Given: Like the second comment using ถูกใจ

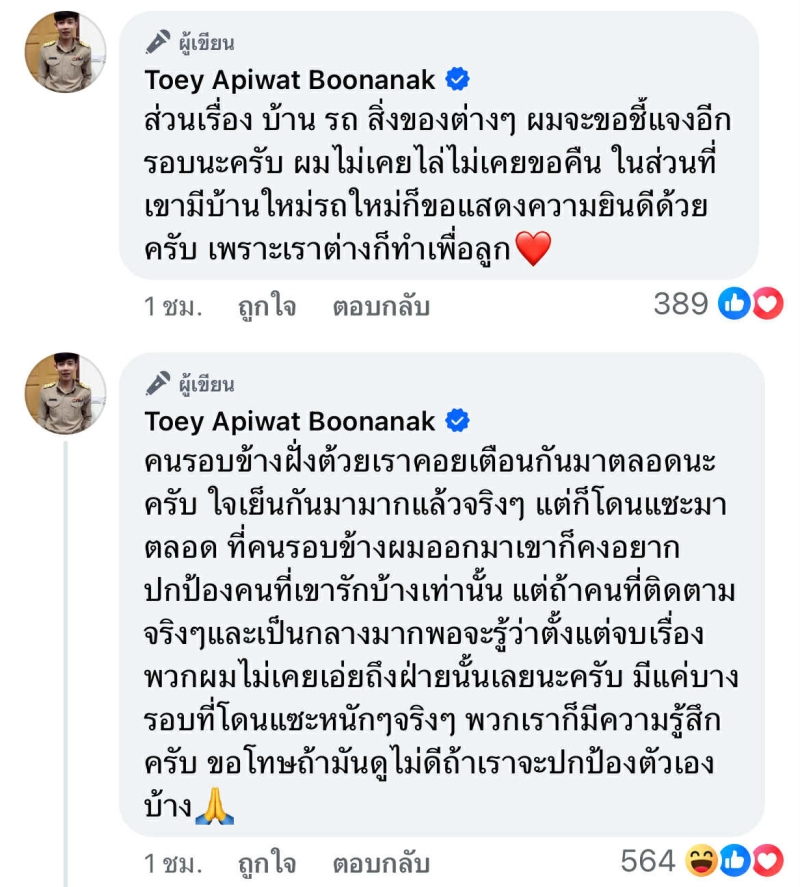Looking at the screenshot, I should (267, 862).
